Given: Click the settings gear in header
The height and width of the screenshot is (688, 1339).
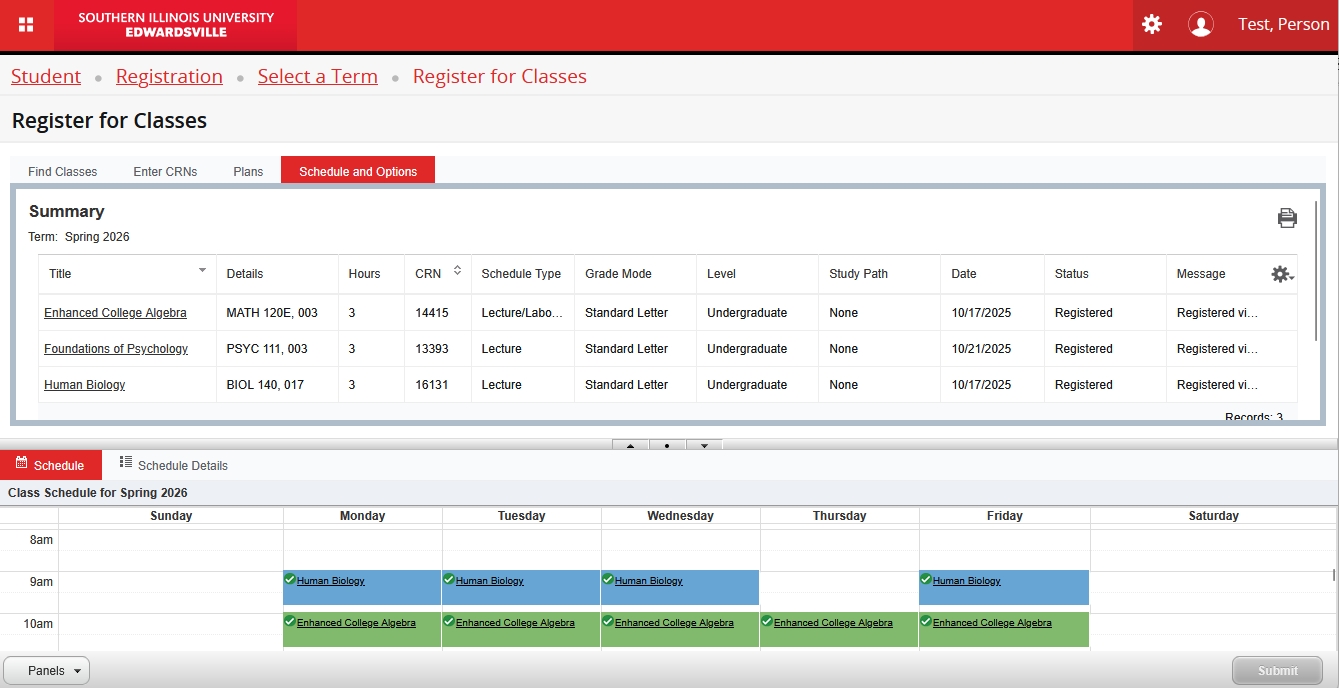Looking at the screenshot, I should (x=1152, y=24).
